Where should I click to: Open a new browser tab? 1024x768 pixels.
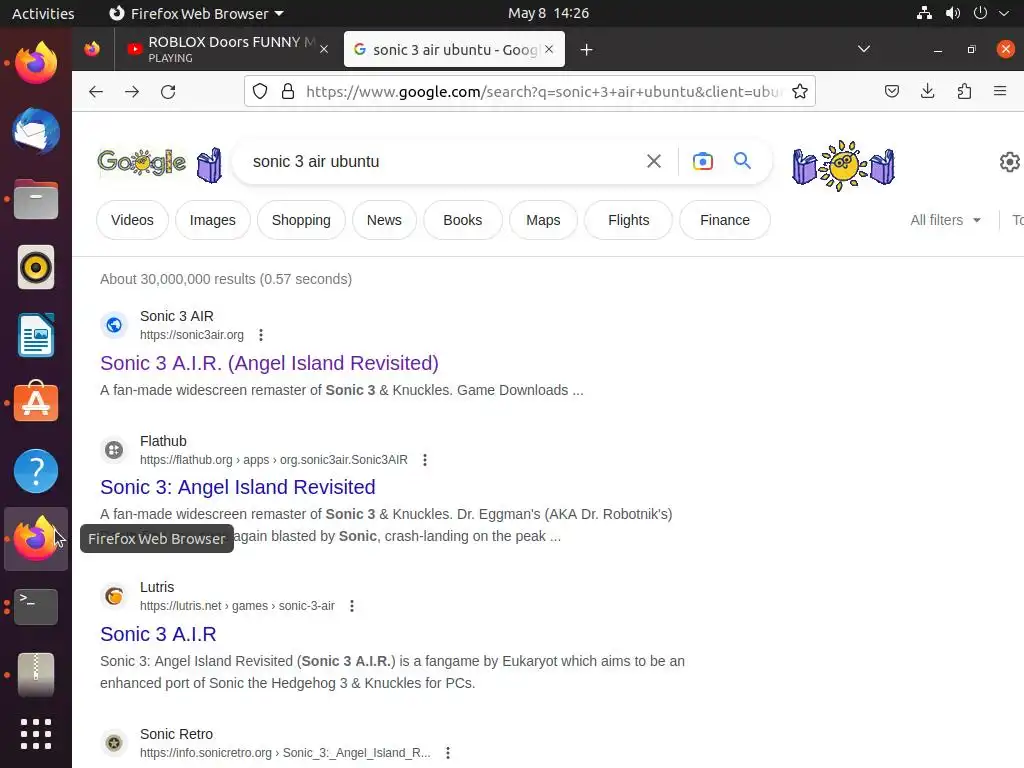pos(586,50)
